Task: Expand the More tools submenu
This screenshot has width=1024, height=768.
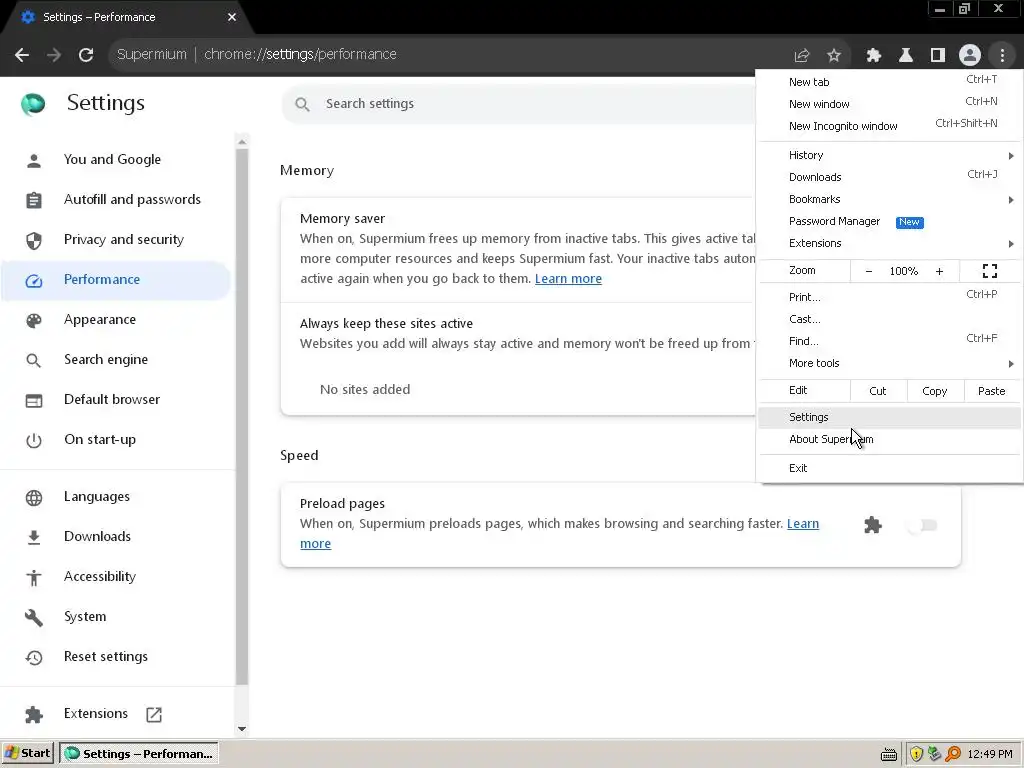Action: (889, 363)
